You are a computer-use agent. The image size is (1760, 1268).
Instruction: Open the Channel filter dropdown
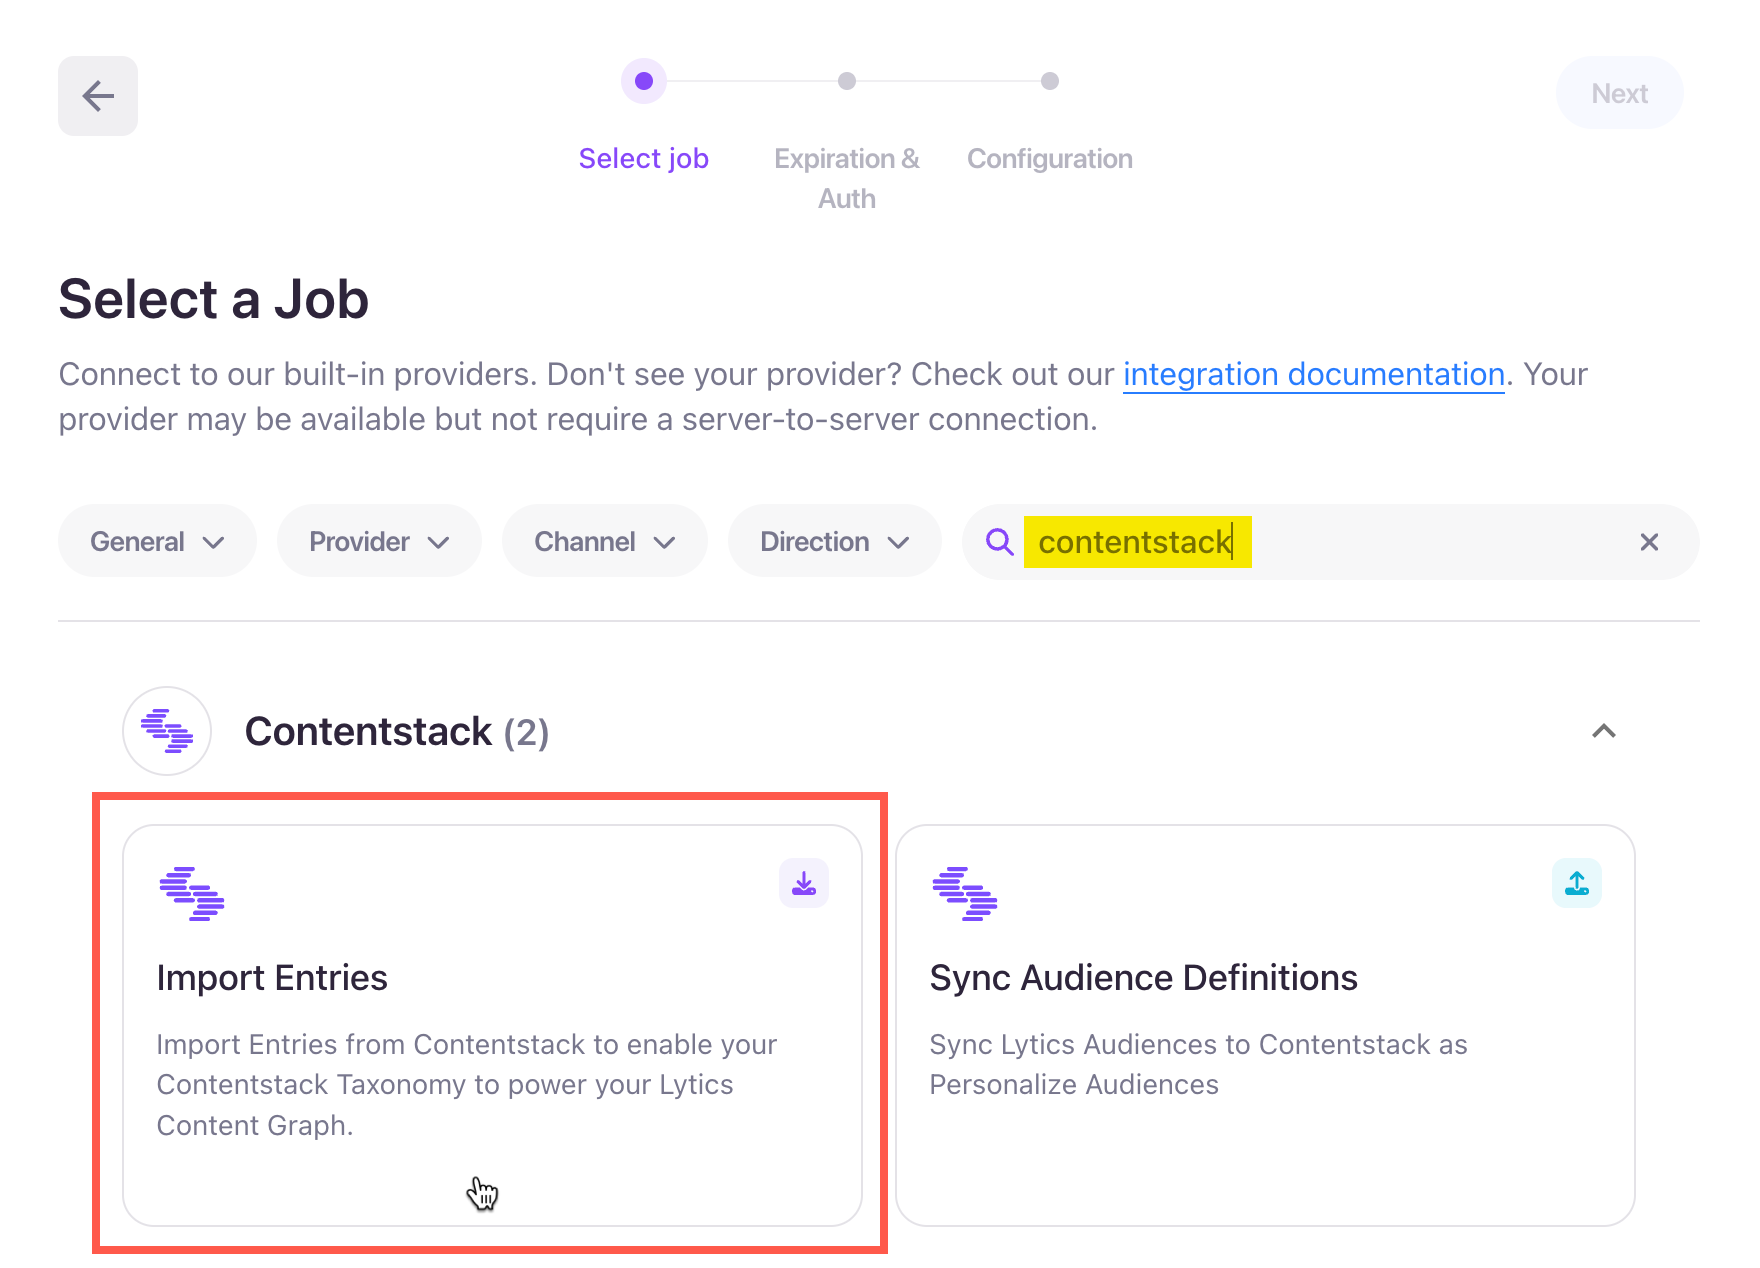605,541
